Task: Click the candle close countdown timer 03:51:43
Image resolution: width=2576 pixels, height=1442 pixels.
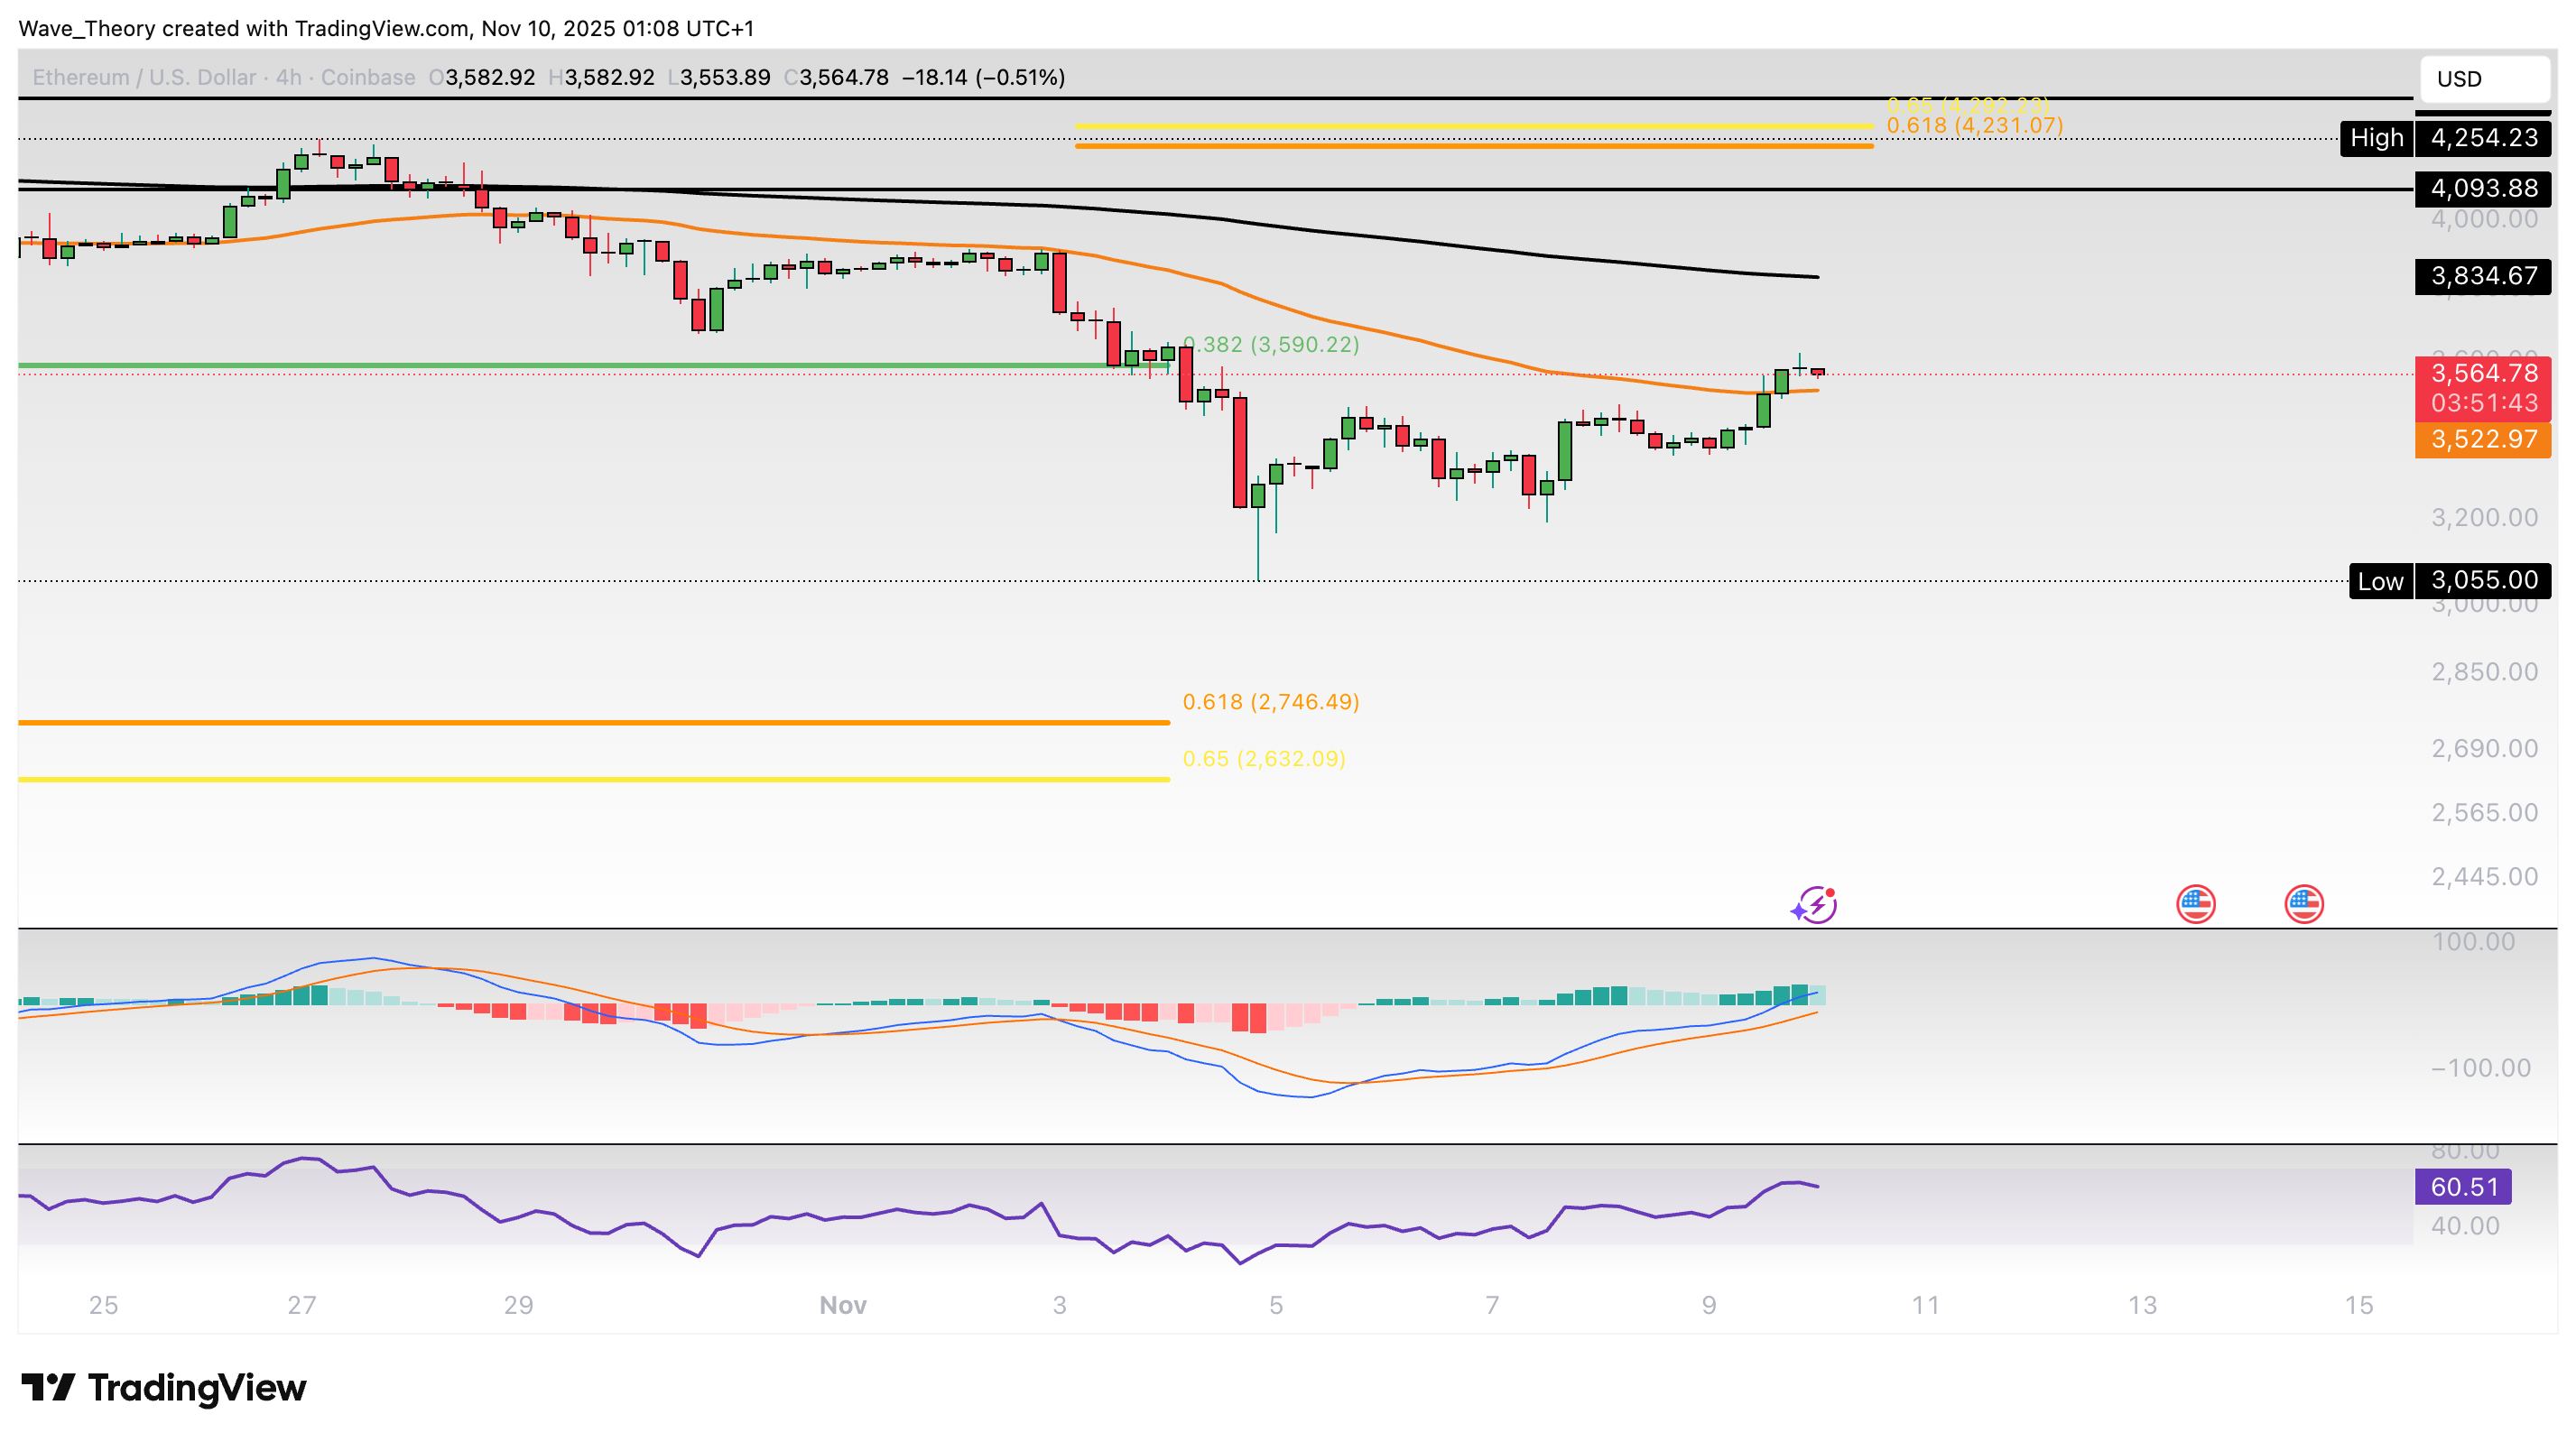Action: click(x=2483, y=403)
